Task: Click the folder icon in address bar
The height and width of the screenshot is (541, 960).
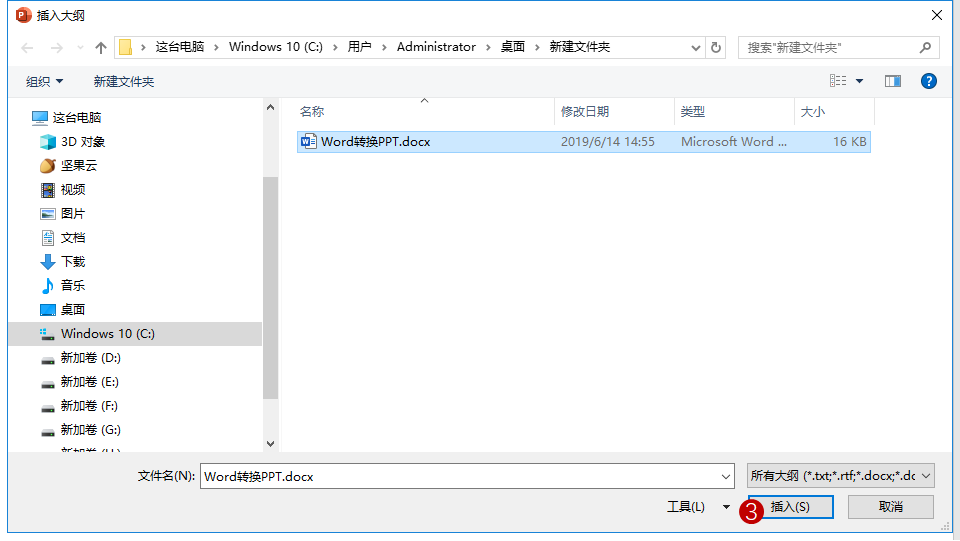Action: pyautogui.click(x=126, y=47)
